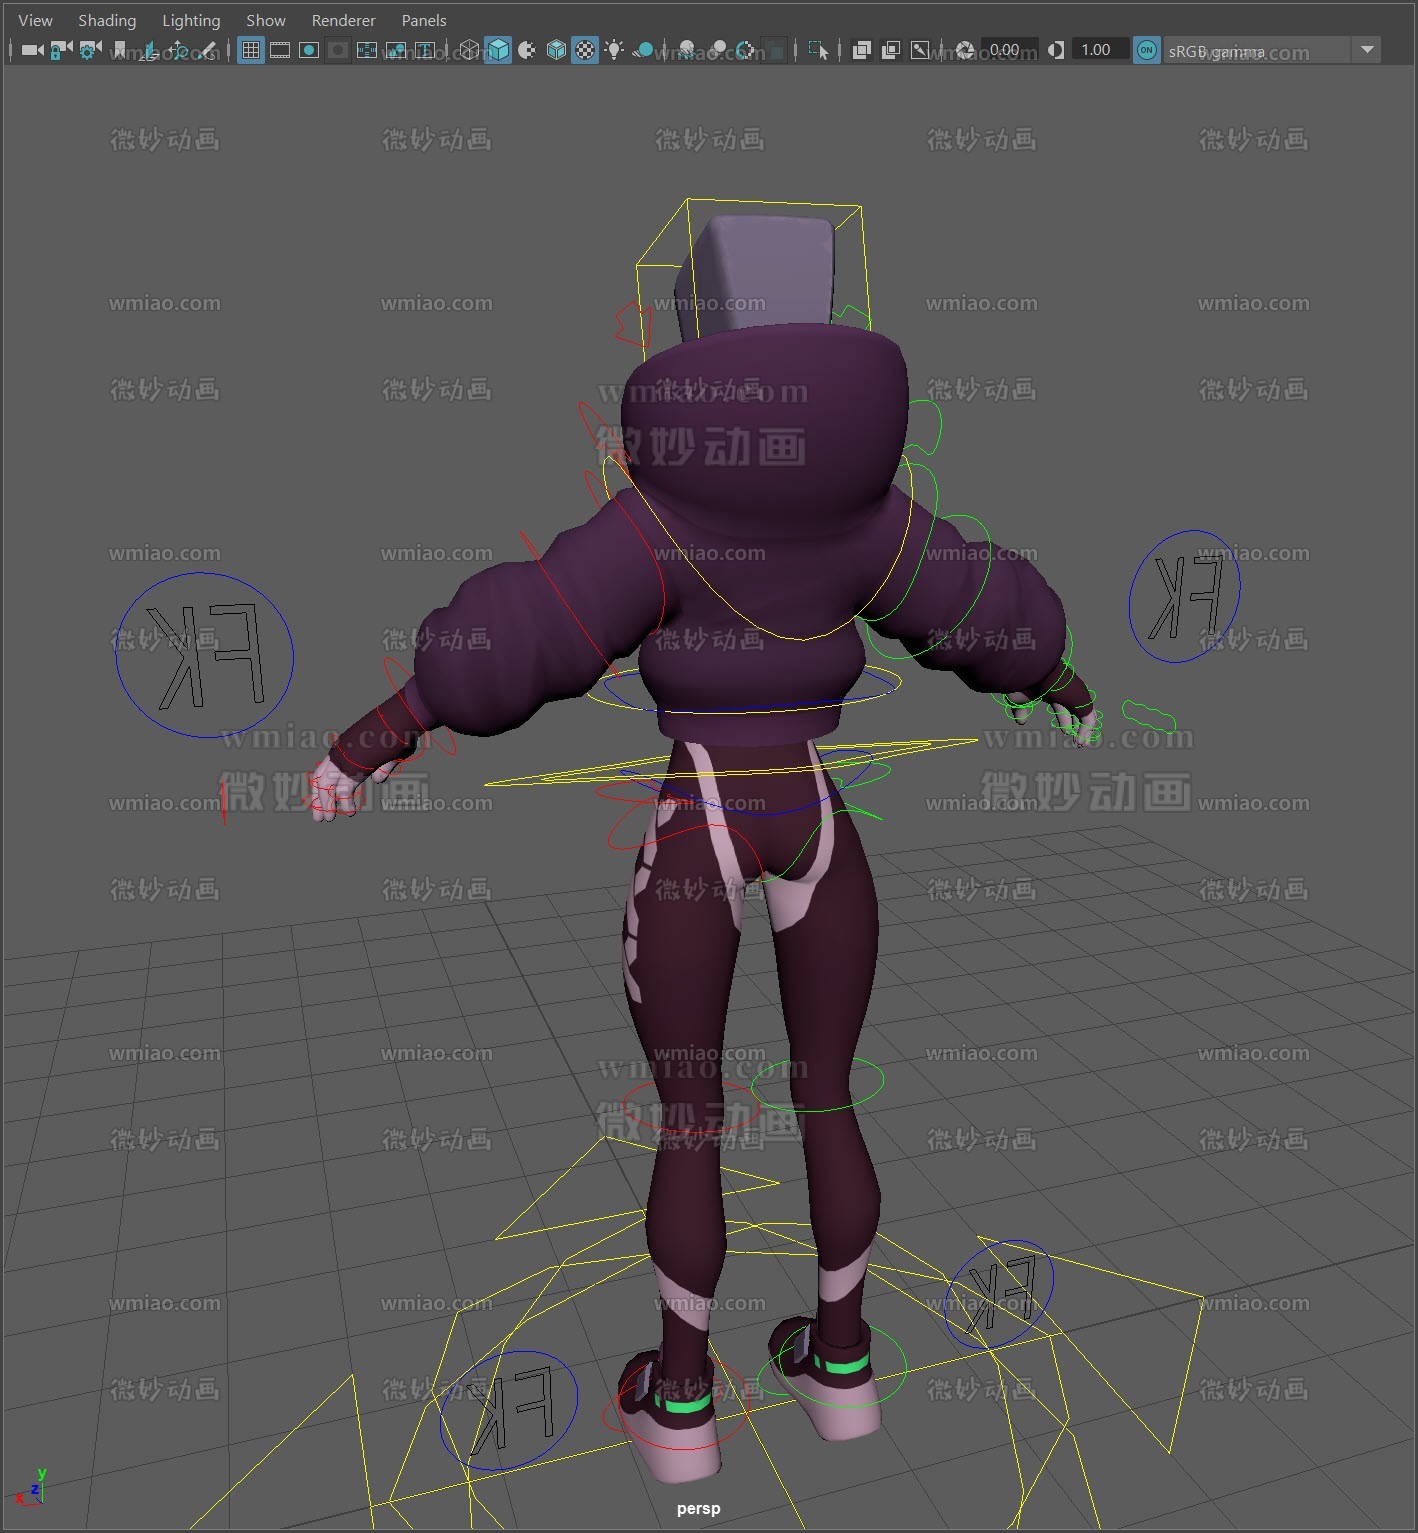The width and height of the screenshot is (1418, 1533).
Task: Click the Grease Pencil icon
Action: 207,50
